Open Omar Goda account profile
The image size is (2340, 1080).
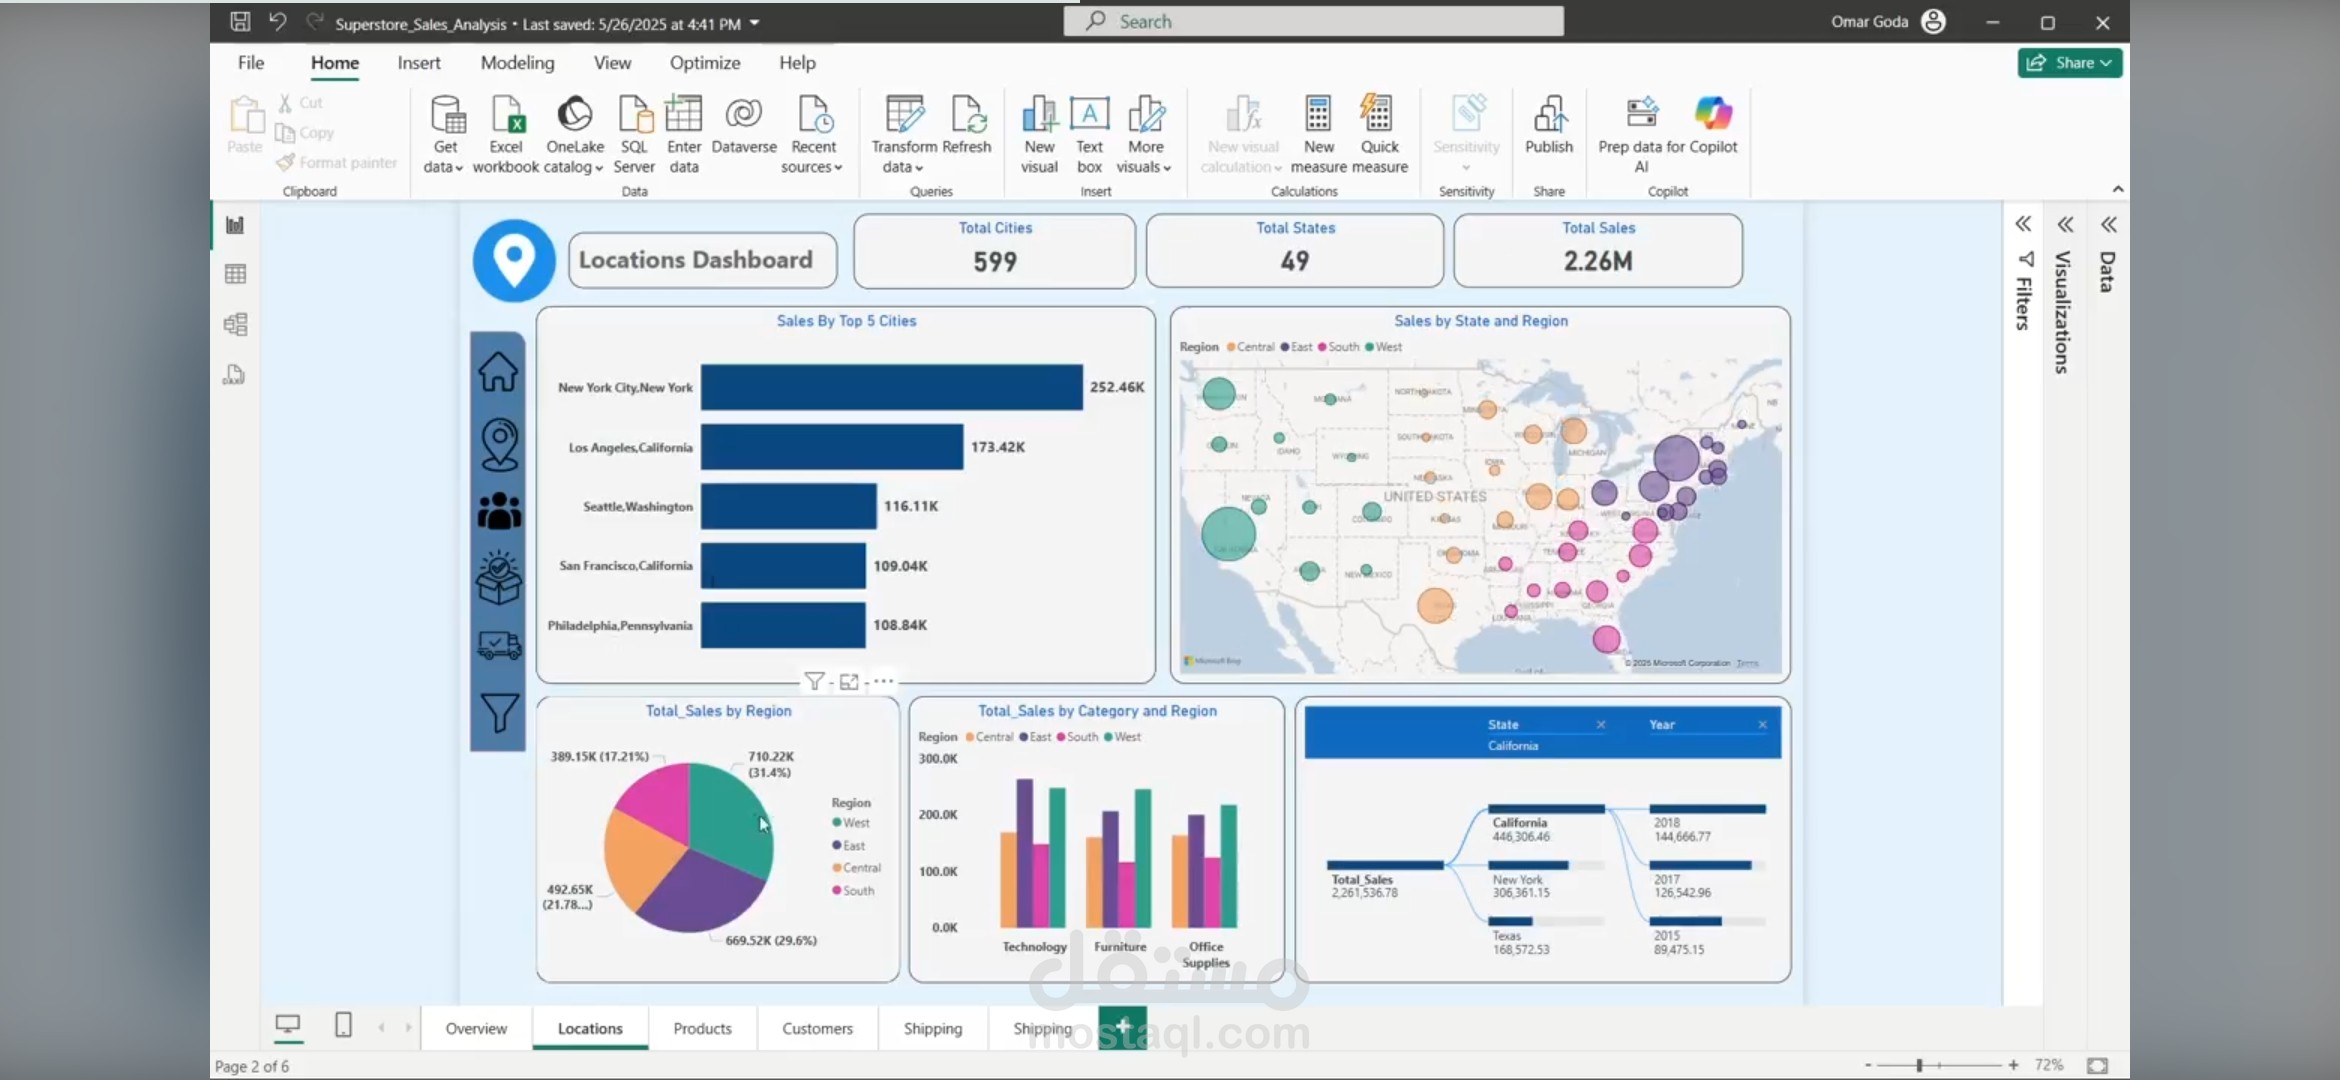point(1888,21)
